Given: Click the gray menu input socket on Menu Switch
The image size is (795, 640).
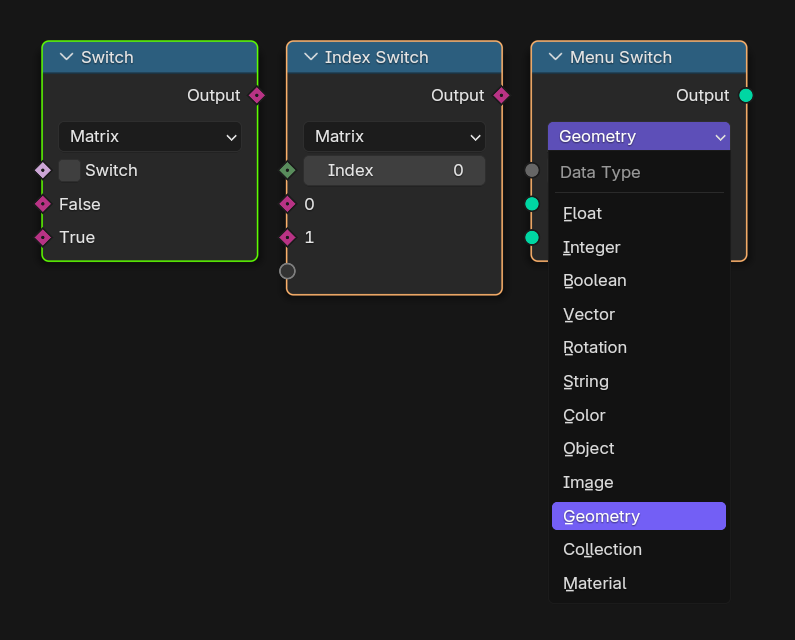Looking at the screenshot, I should pyautogui.click(x=532, y=170).
